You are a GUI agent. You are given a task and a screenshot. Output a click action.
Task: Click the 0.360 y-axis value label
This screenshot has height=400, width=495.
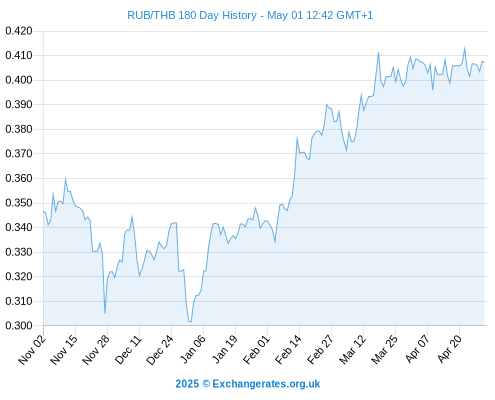[x=19, y=178]
